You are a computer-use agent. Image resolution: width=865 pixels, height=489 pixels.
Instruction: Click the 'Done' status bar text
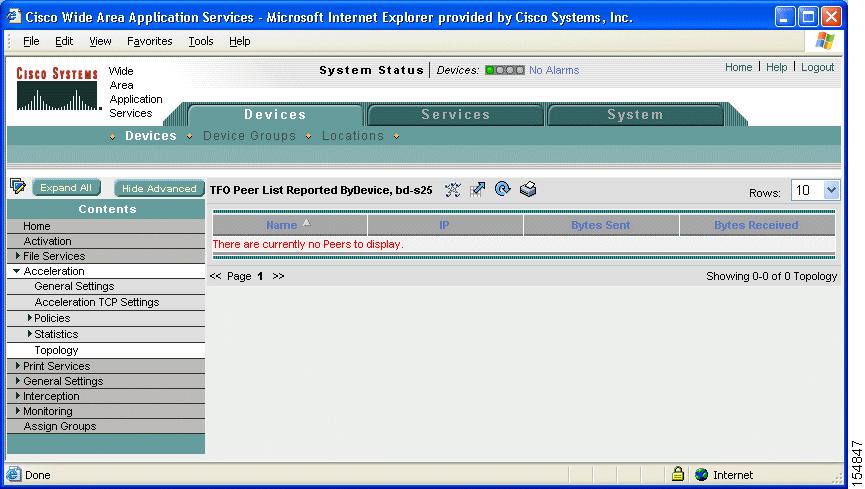point(38,475)
